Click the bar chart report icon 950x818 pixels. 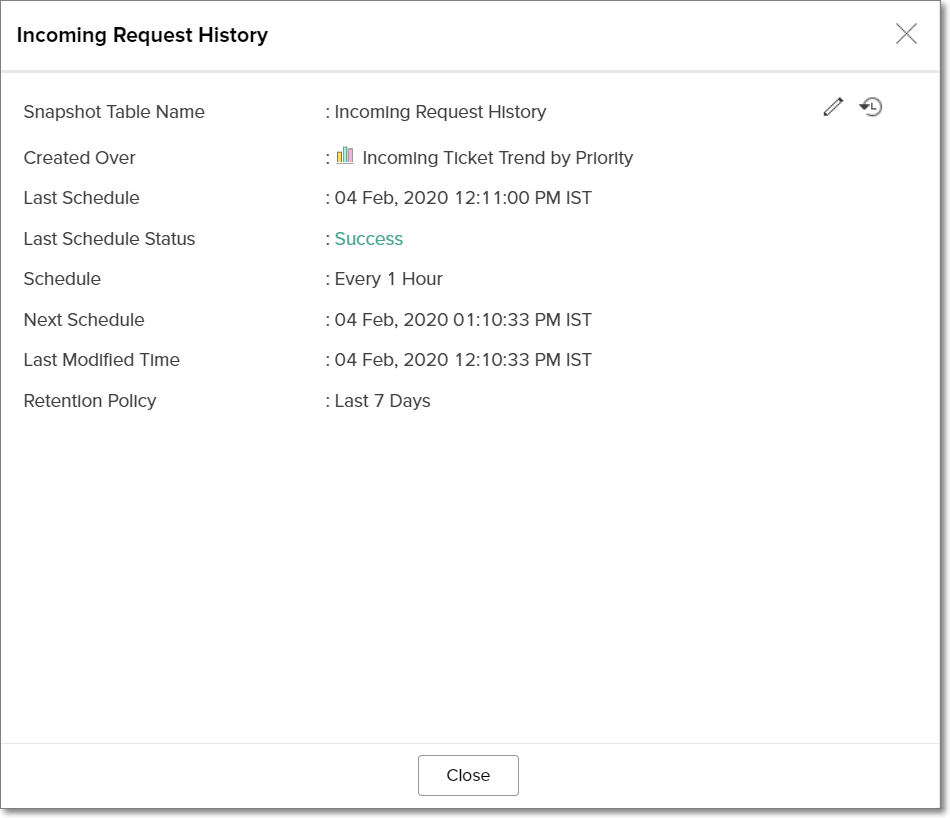point(345,155)
